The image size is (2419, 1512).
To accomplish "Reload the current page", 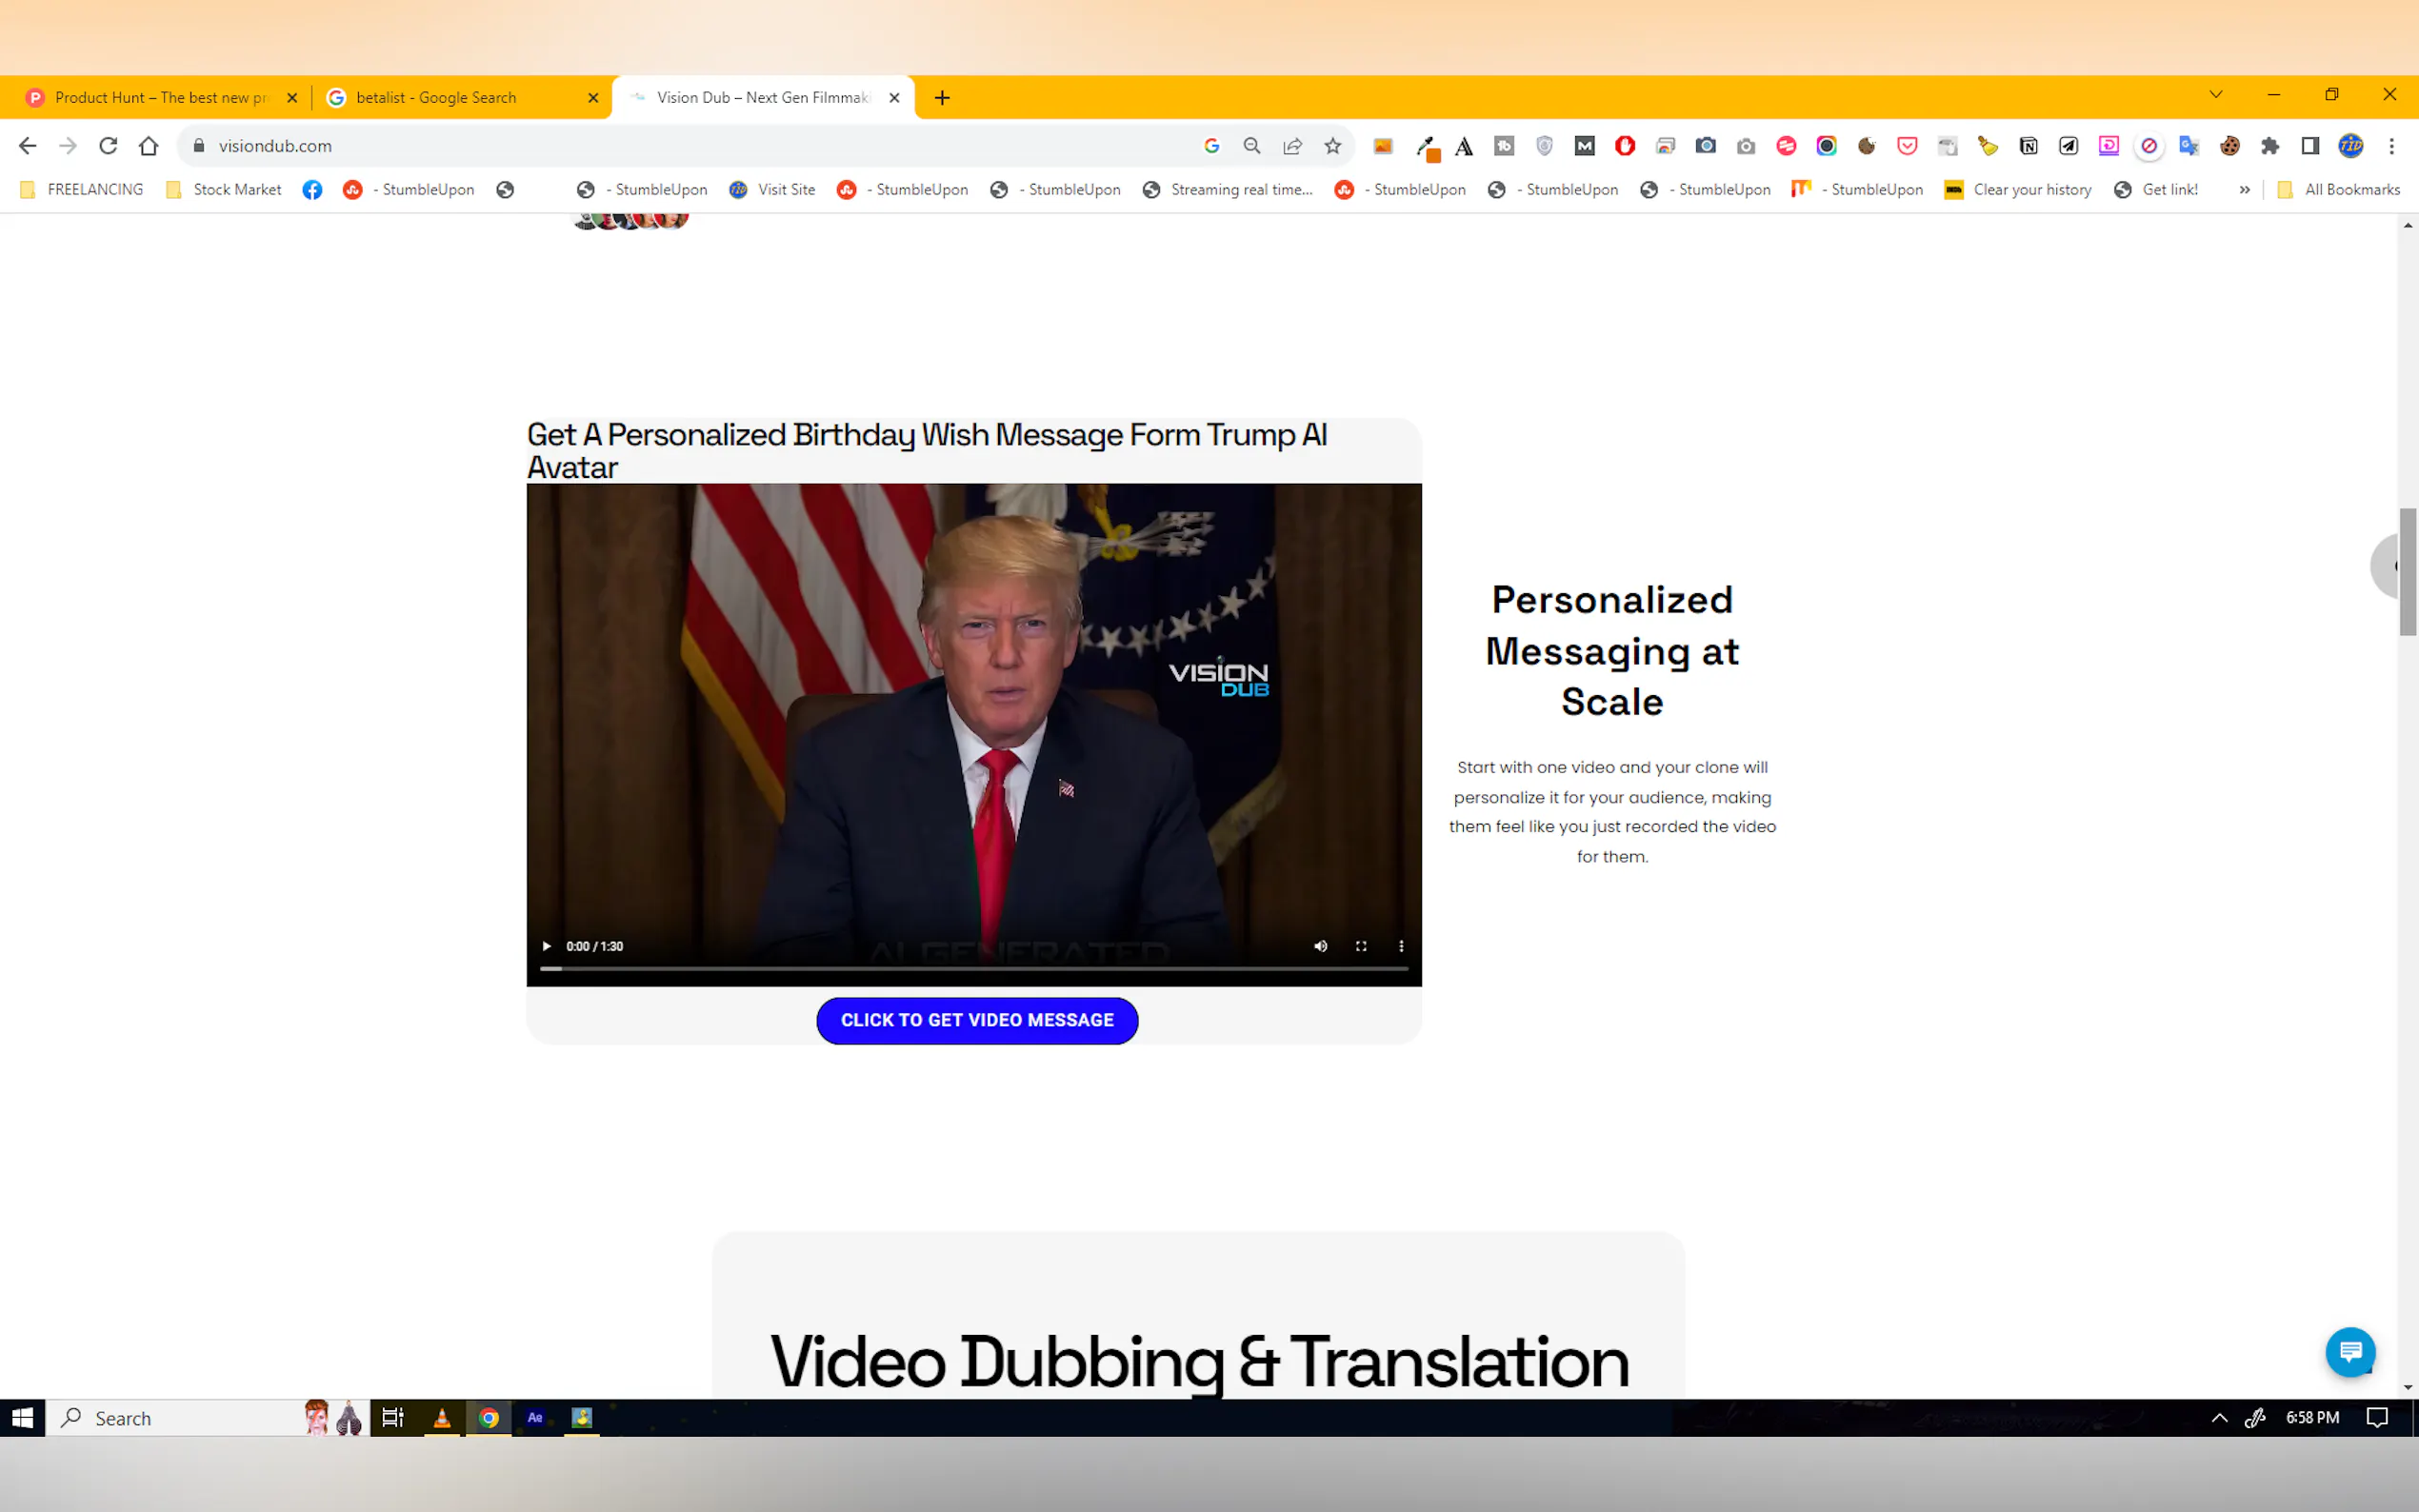I will (x=108, y=146).
